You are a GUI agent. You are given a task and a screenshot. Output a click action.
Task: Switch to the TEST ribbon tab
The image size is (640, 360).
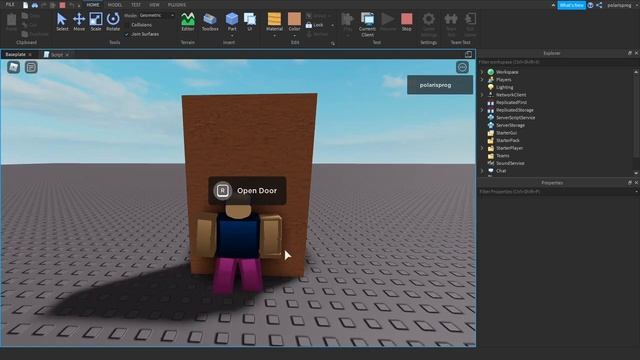point(136,4)
